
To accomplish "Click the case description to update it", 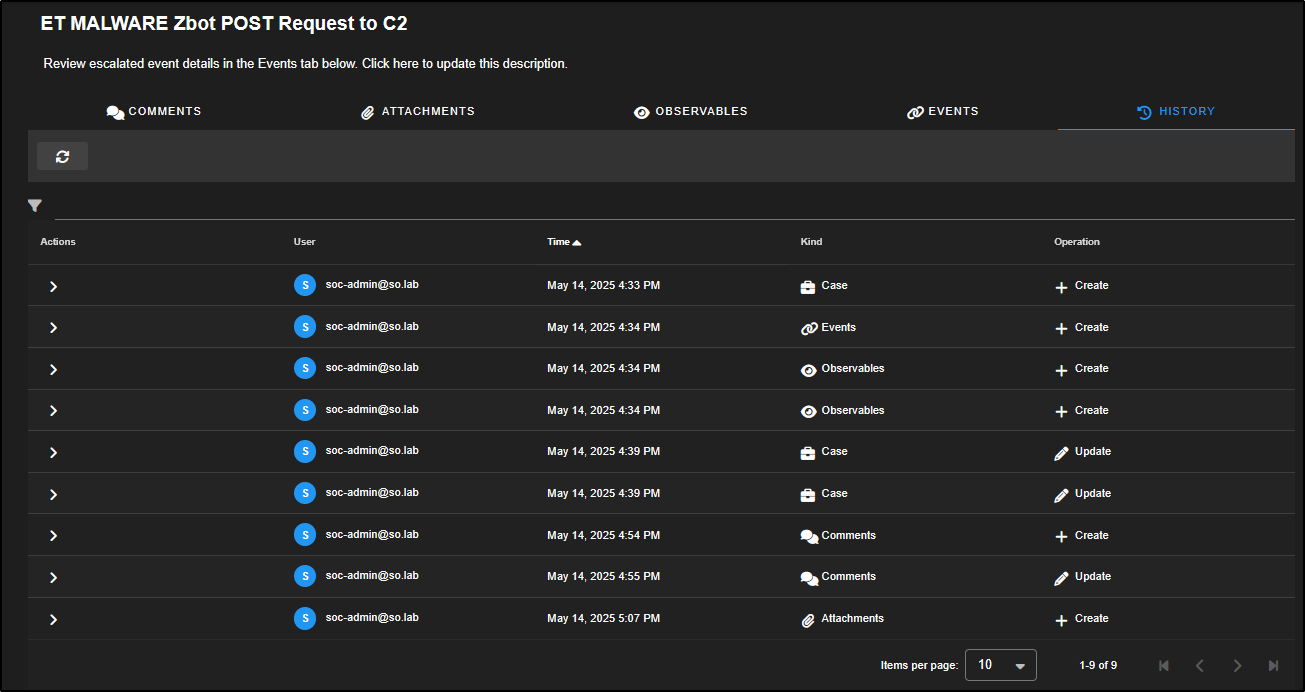I will (305, 64).
